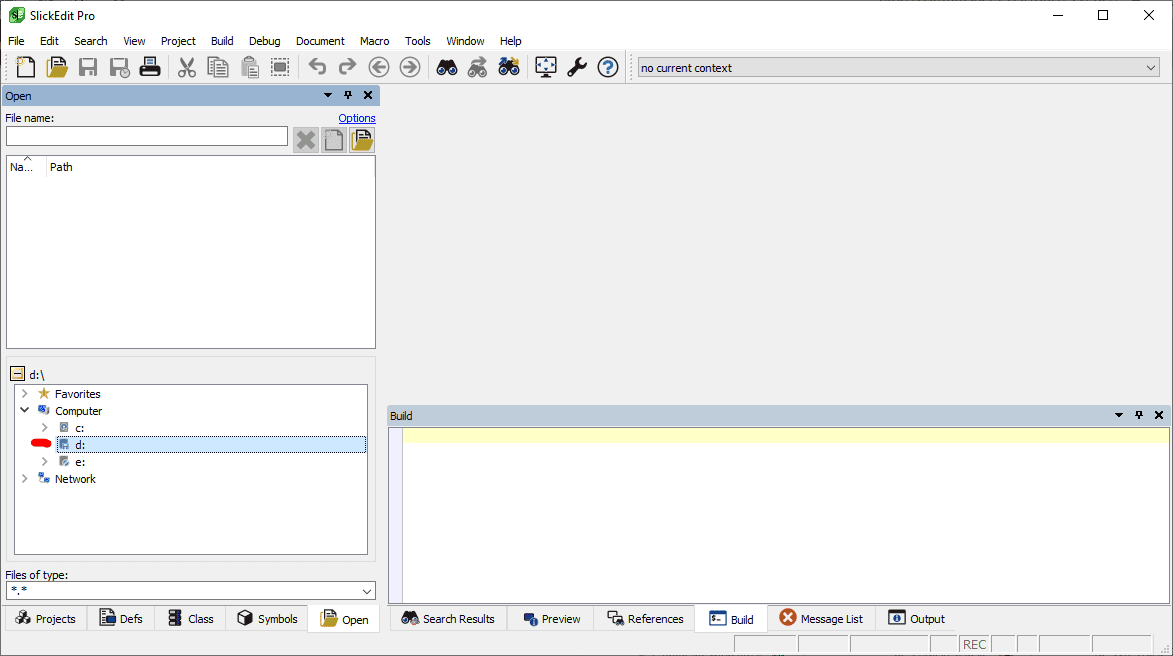Open the current context dropdown
This screenshot has height=656, width=1173.
1150,68
